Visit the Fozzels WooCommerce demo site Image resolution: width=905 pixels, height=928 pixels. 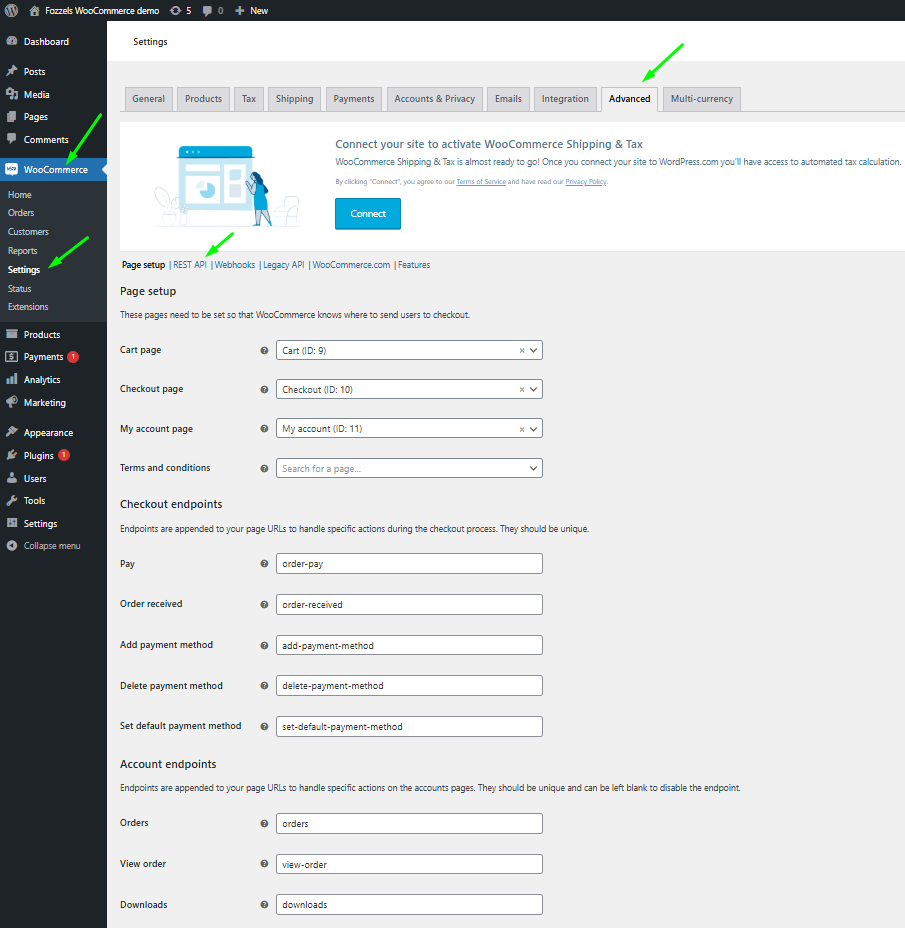tap(94, 11)
